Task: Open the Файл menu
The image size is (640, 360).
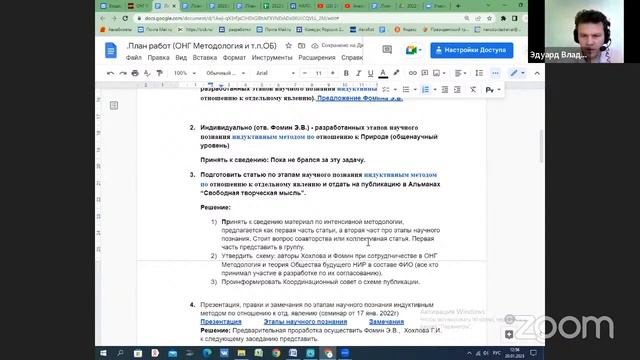Action: 133,58
